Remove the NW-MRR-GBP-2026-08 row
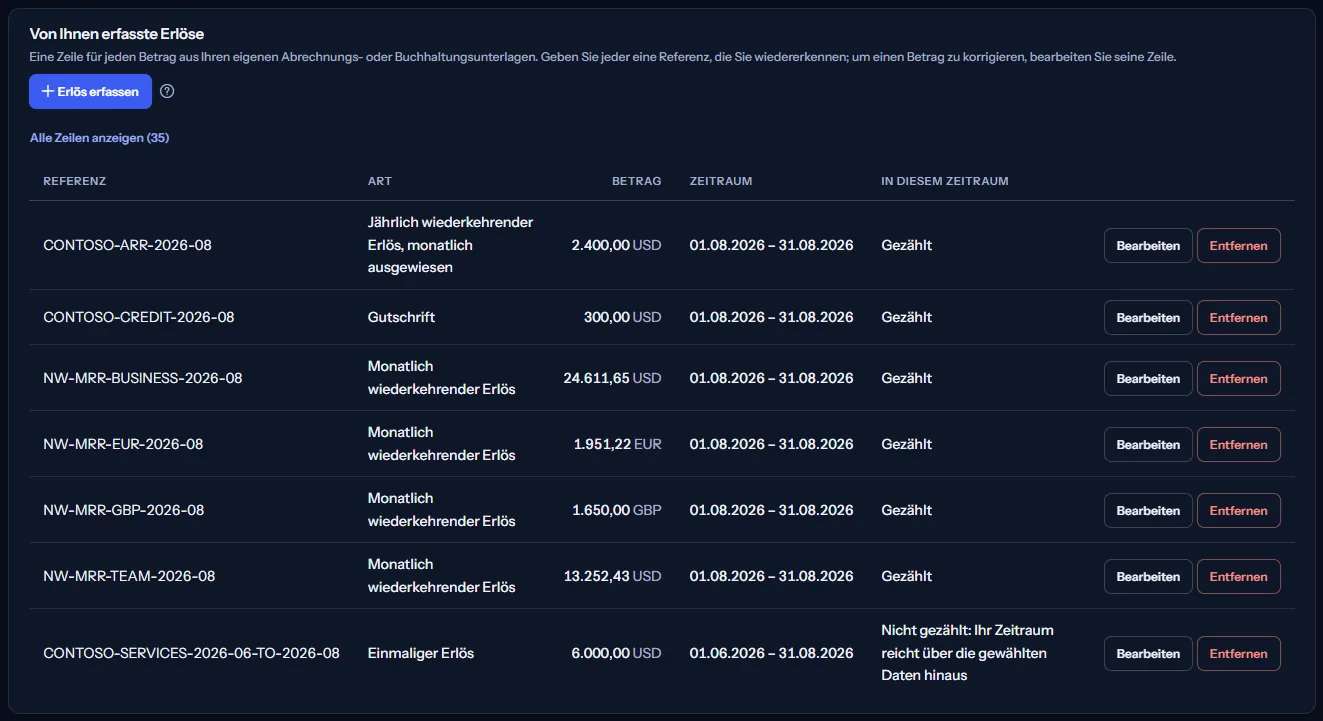Viewport: 1323px width, 721px height. (1238, 510)
